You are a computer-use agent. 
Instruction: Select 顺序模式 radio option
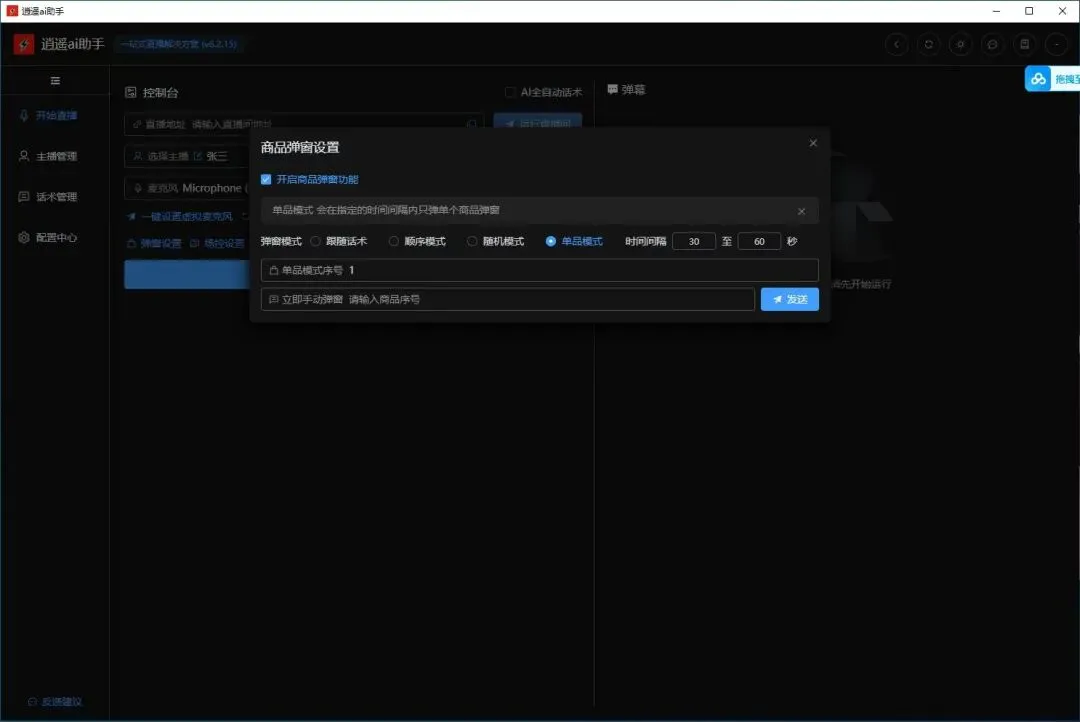[x=394, y=241]
